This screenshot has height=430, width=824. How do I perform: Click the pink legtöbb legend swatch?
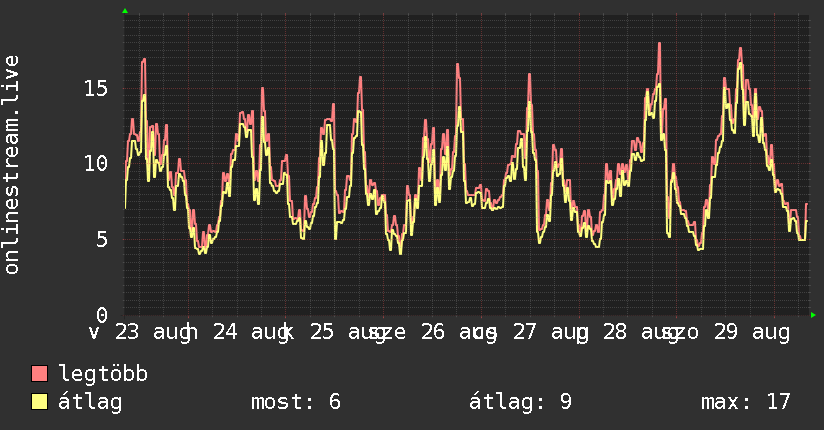39,373
